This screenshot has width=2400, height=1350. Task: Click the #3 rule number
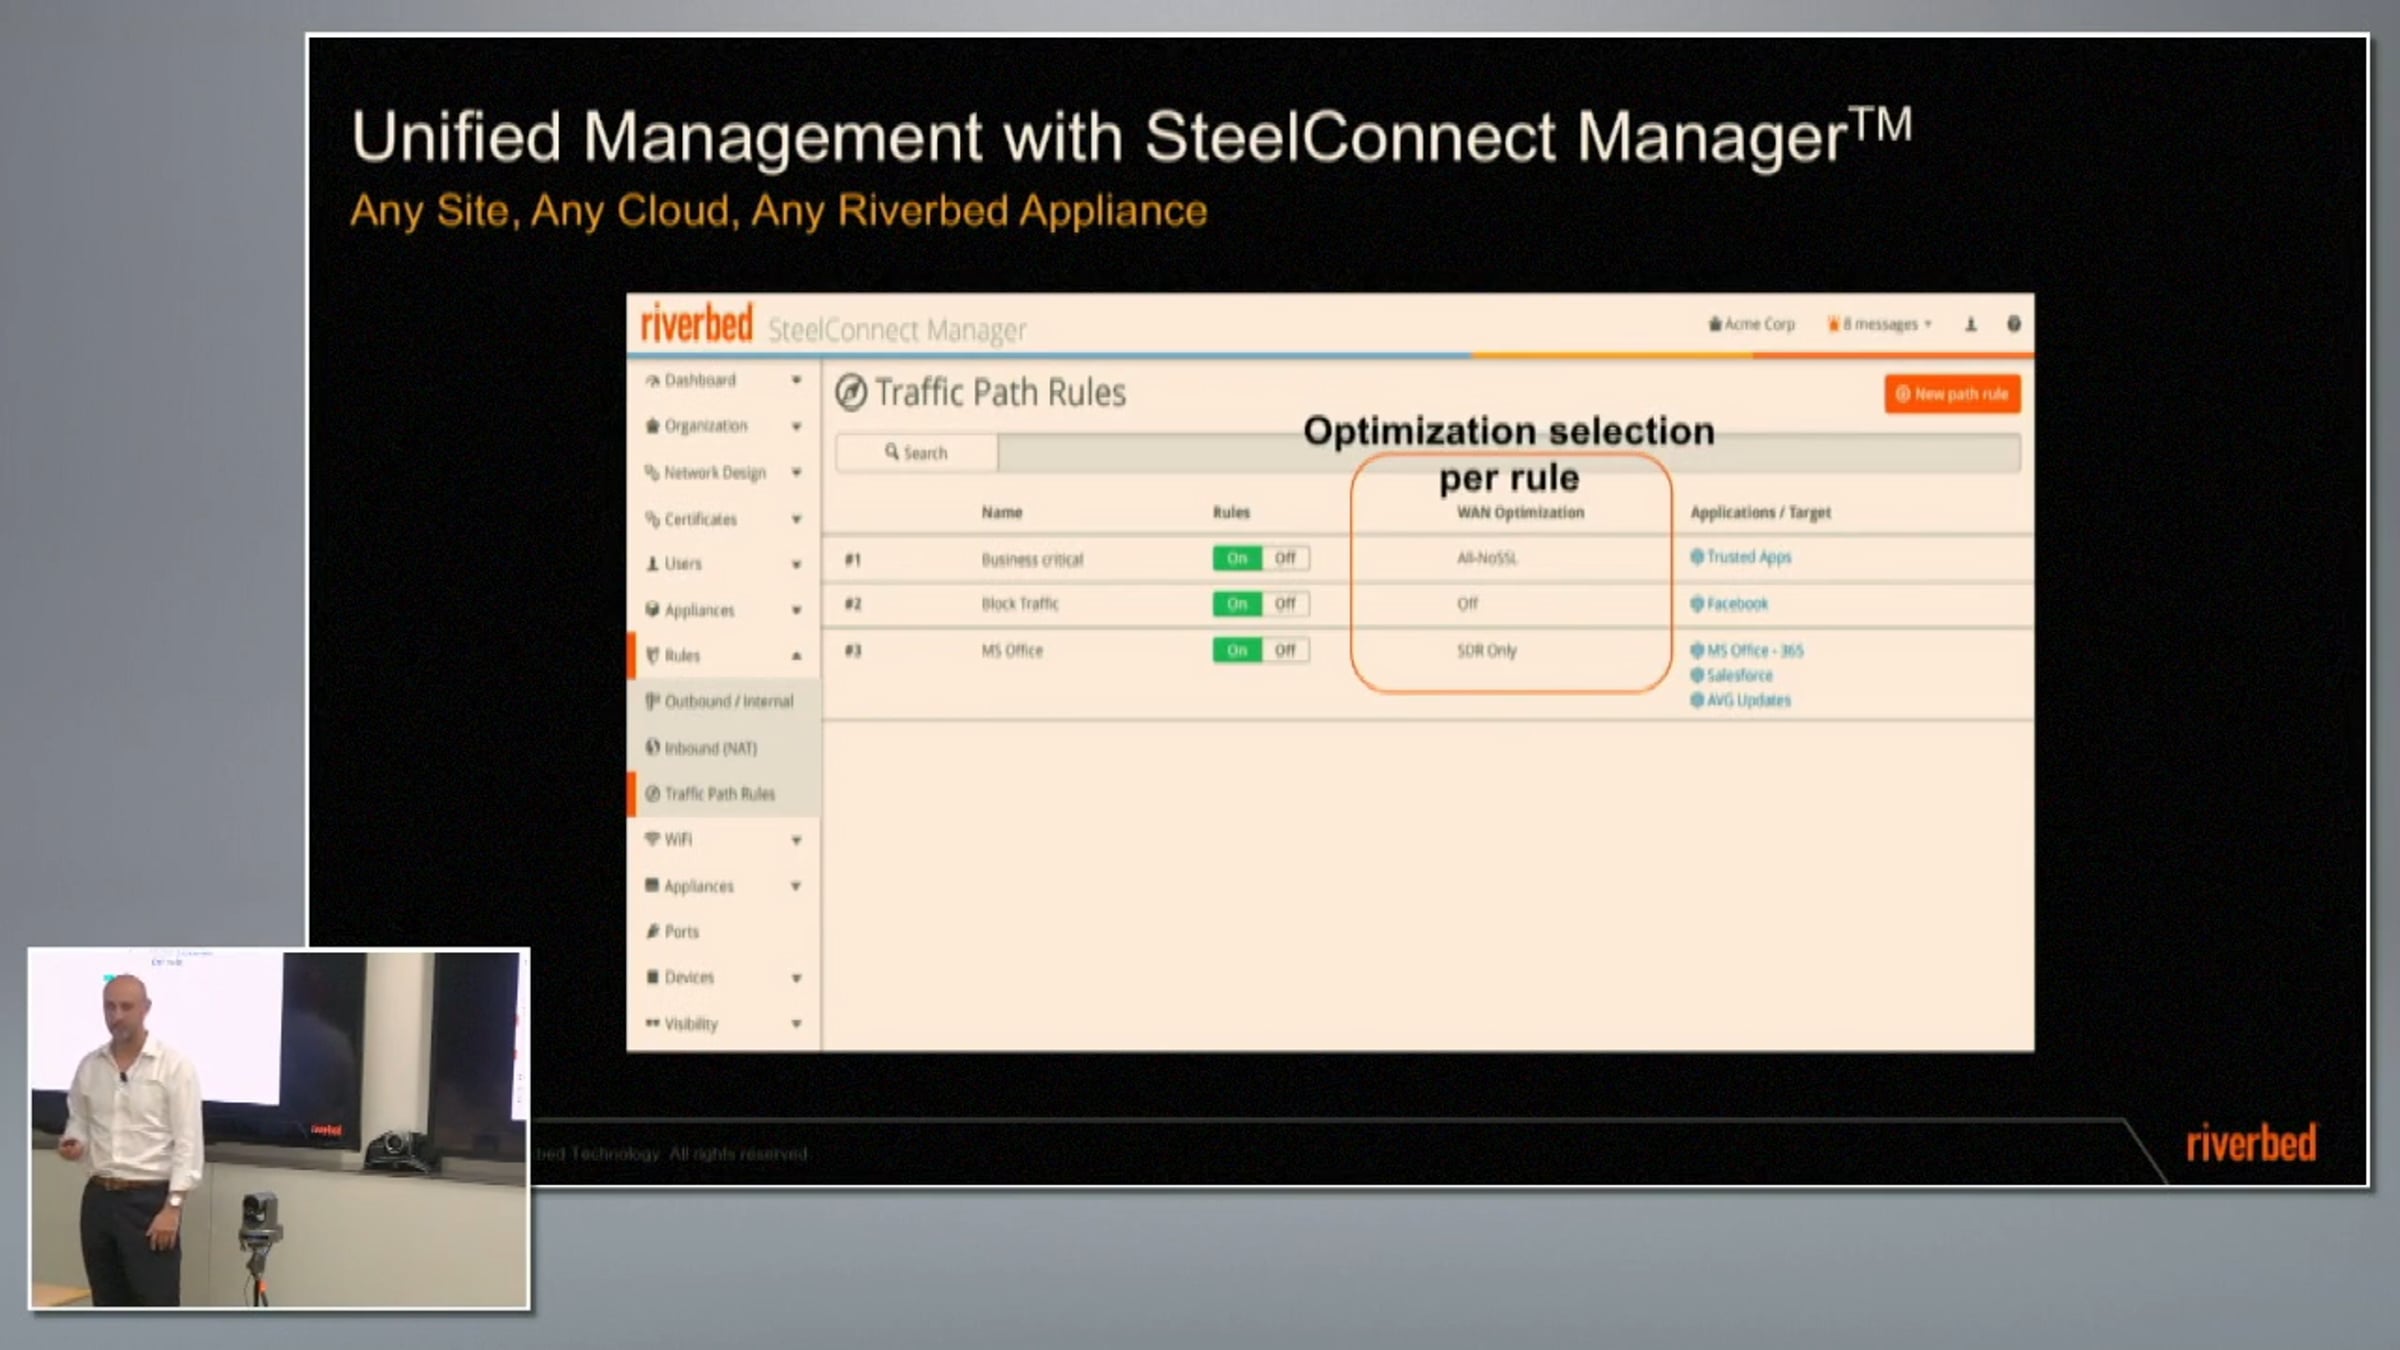(853, 651)
